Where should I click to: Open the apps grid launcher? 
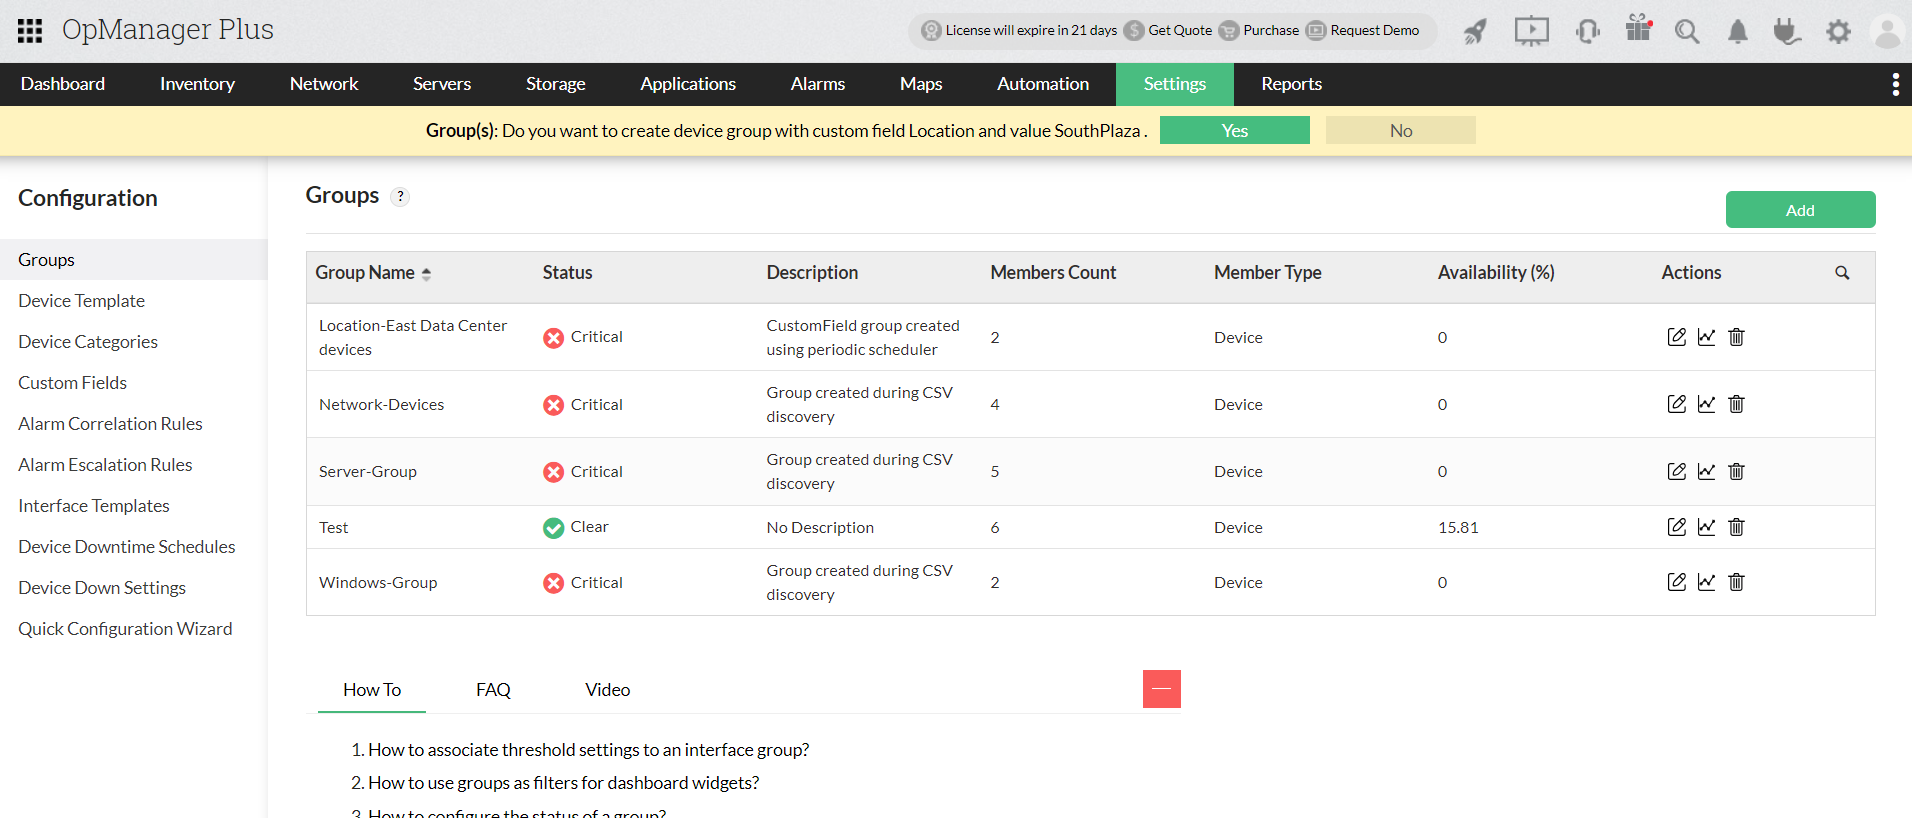[30, 31]
